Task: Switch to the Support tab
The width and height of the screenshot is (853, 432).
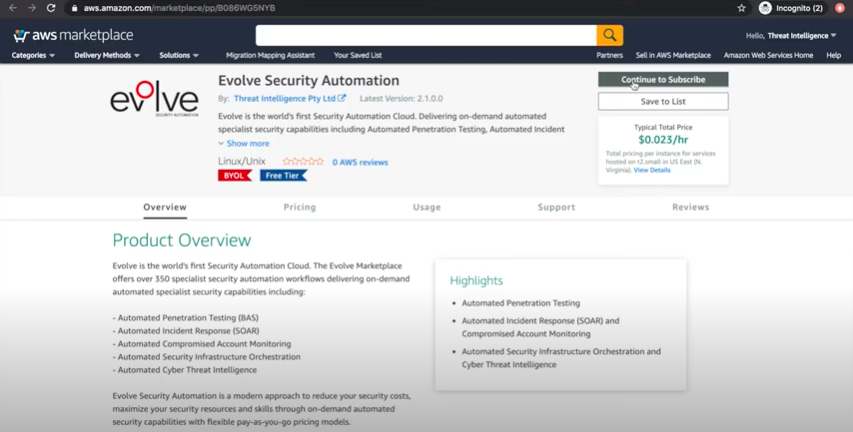Action: point(557,207)
